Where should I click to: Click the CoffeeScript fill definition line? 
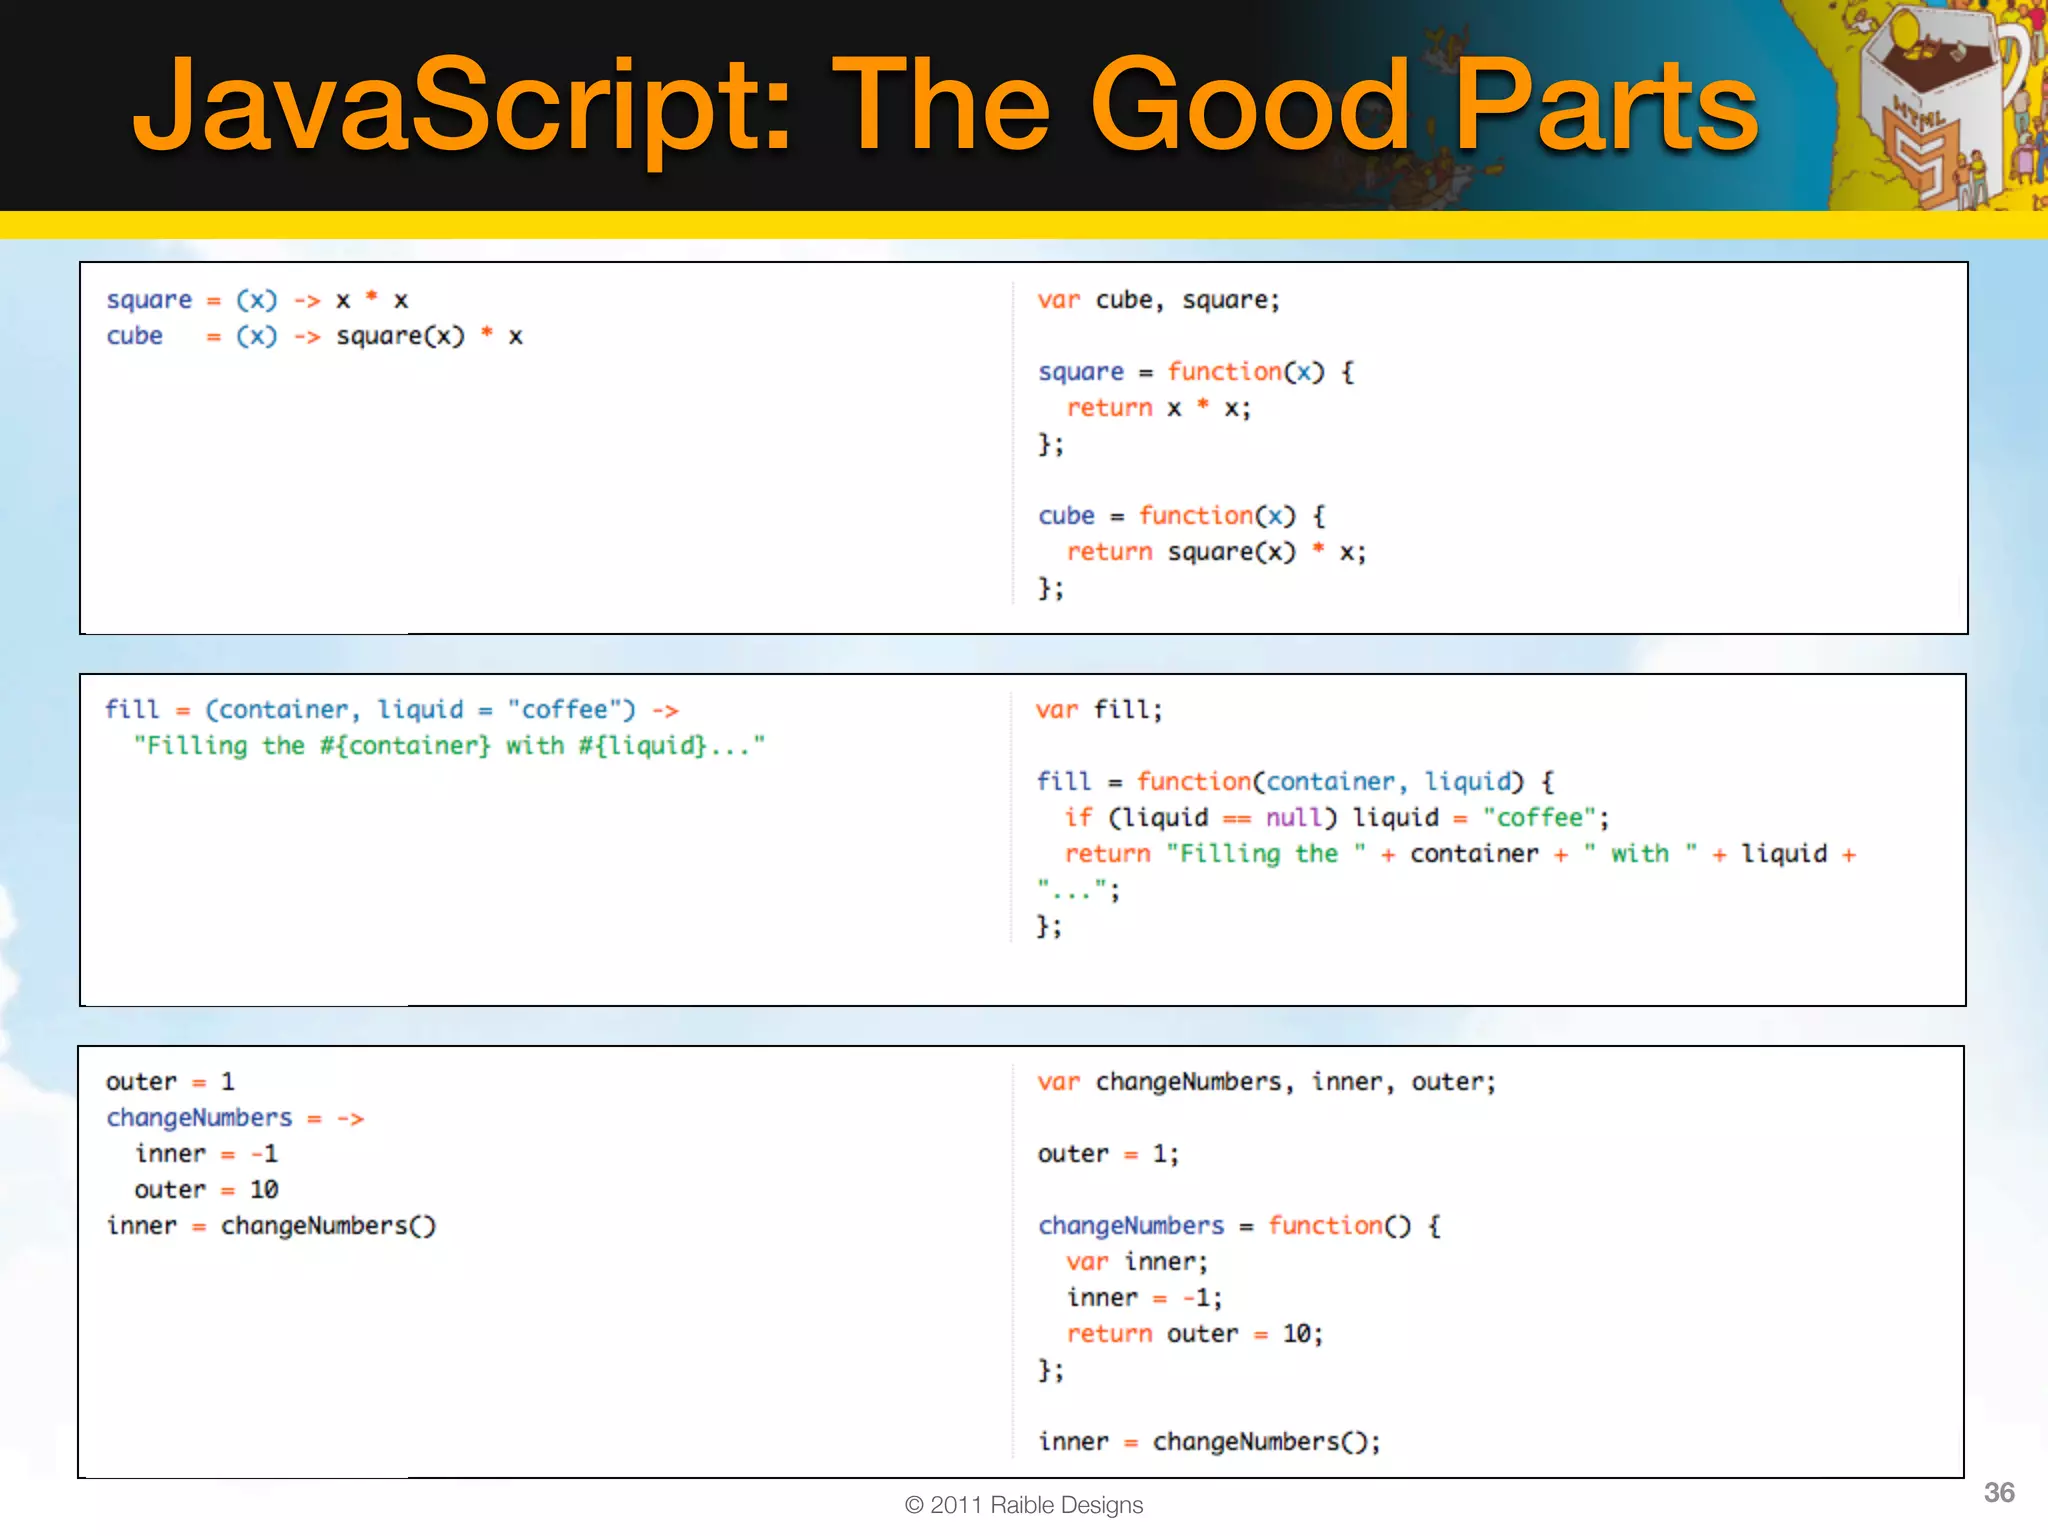(x=392, y=710)
